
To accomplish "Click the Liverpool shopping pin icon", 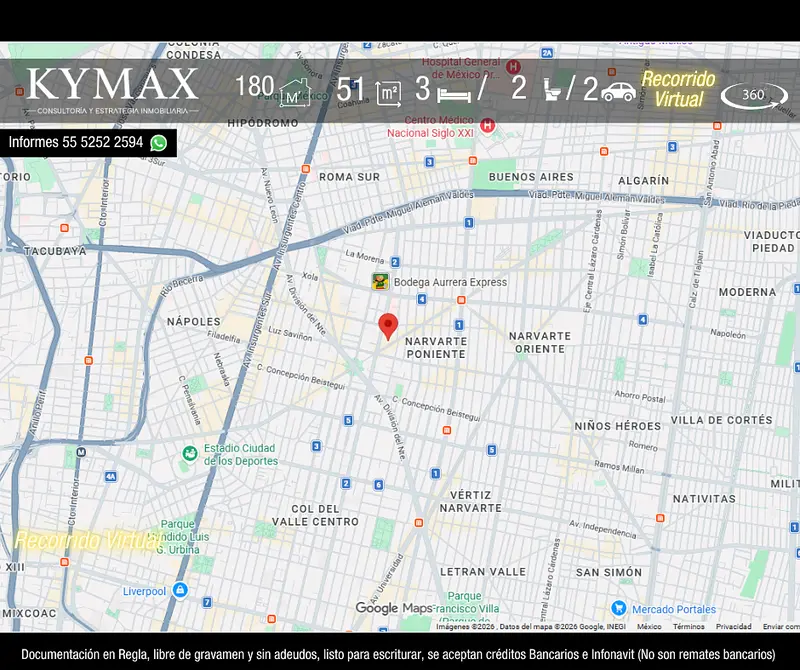I will pos(180,590).
